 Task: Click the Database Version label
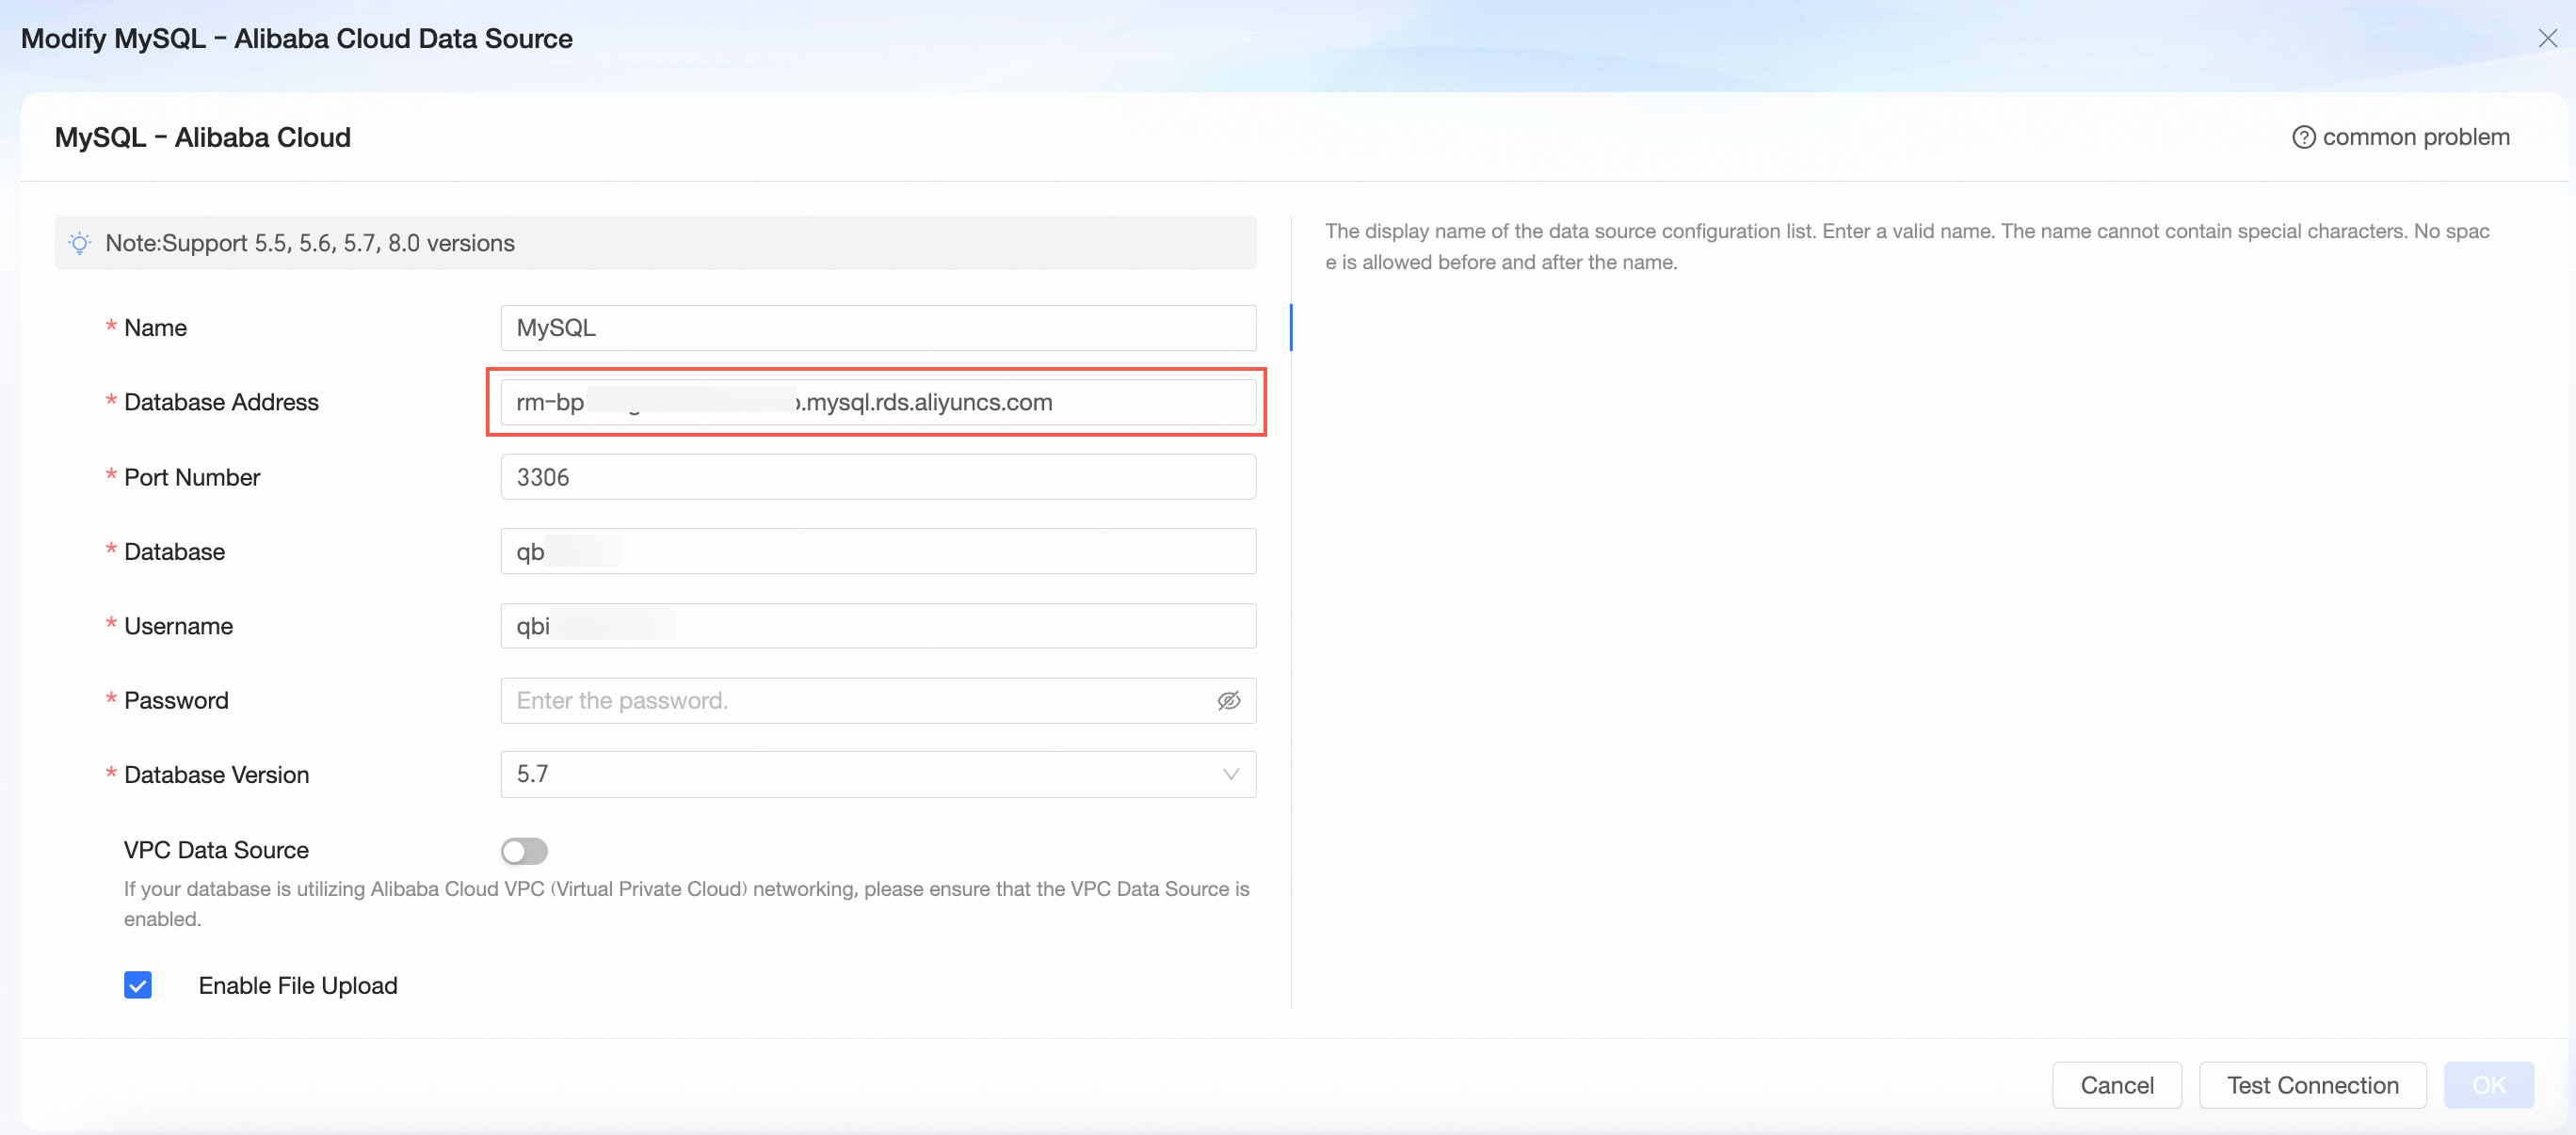(x=216, y=774)
